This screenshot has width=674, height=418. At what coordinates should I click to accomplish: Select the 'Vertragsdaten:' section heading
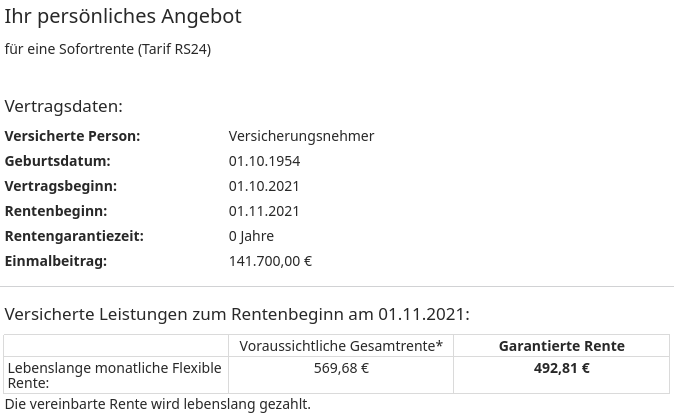coord(63,106)
